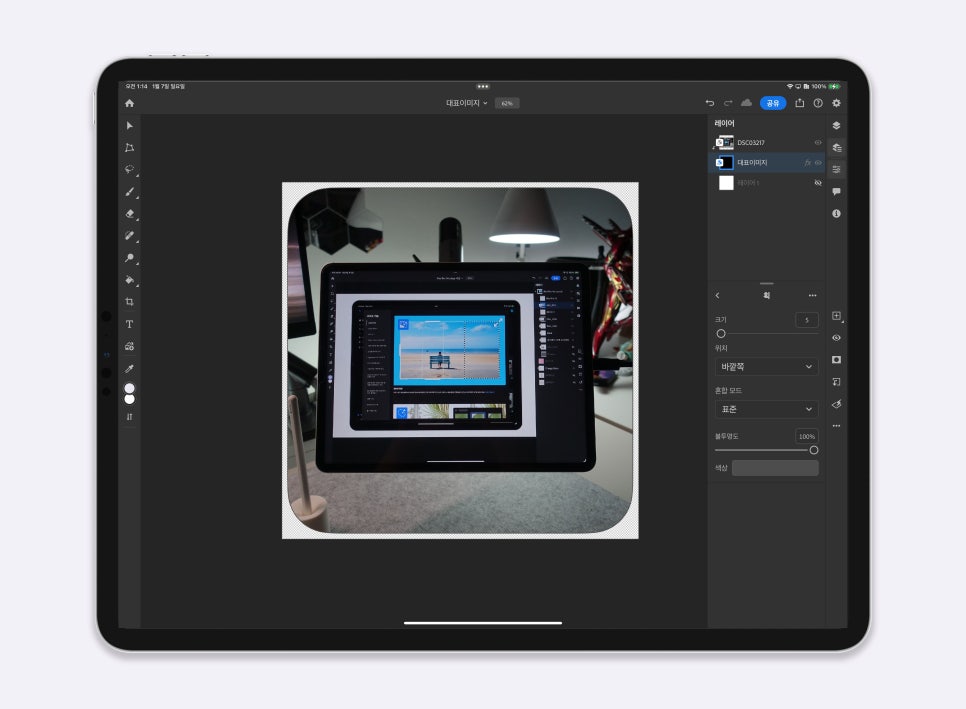Add a layer mask

(x=836, y=360)
